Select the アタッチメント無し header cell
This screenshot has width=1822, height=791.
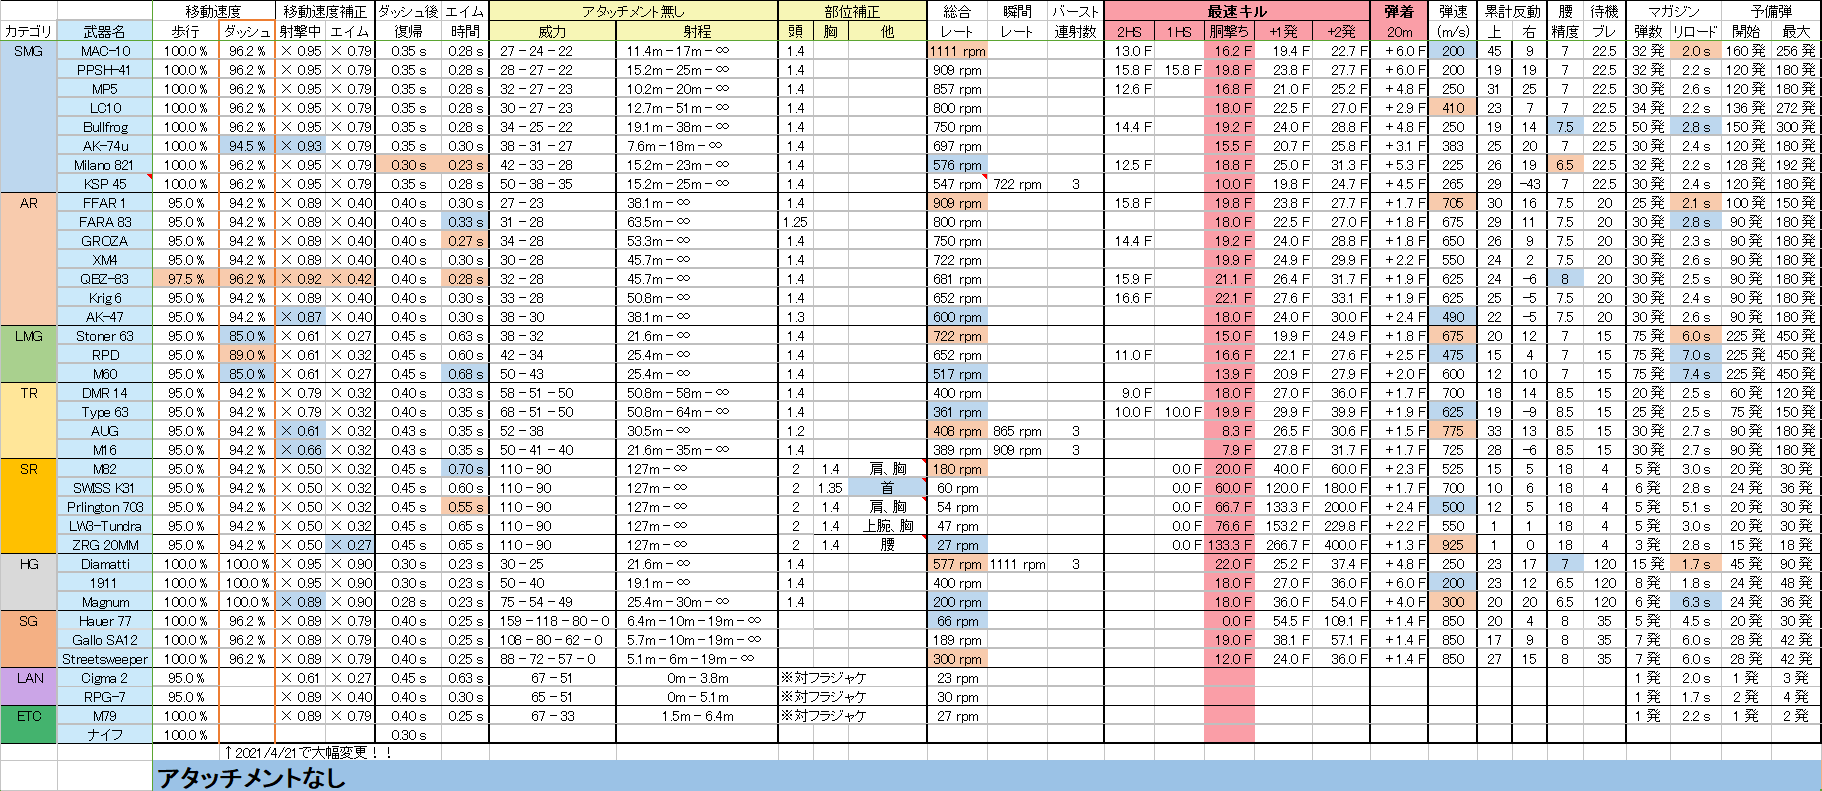click(x=633, y=11)
